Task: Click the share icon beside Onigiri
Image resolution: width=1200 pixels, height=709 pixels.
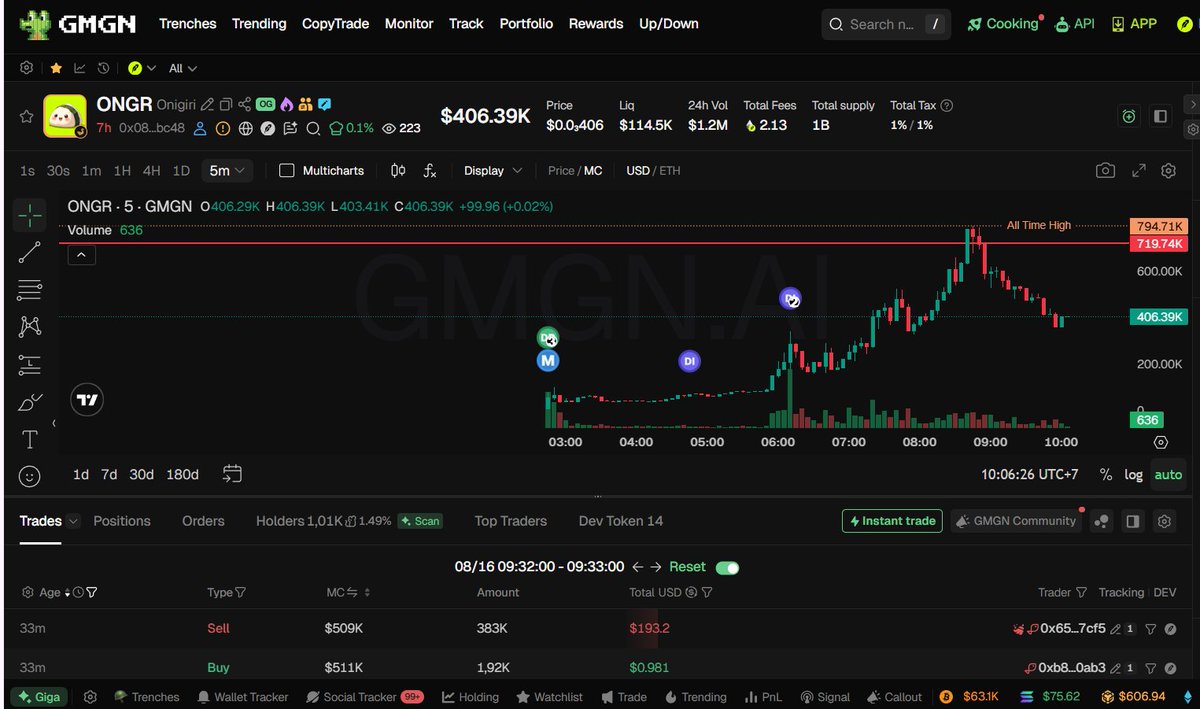Action: click(x=245, y=104)
